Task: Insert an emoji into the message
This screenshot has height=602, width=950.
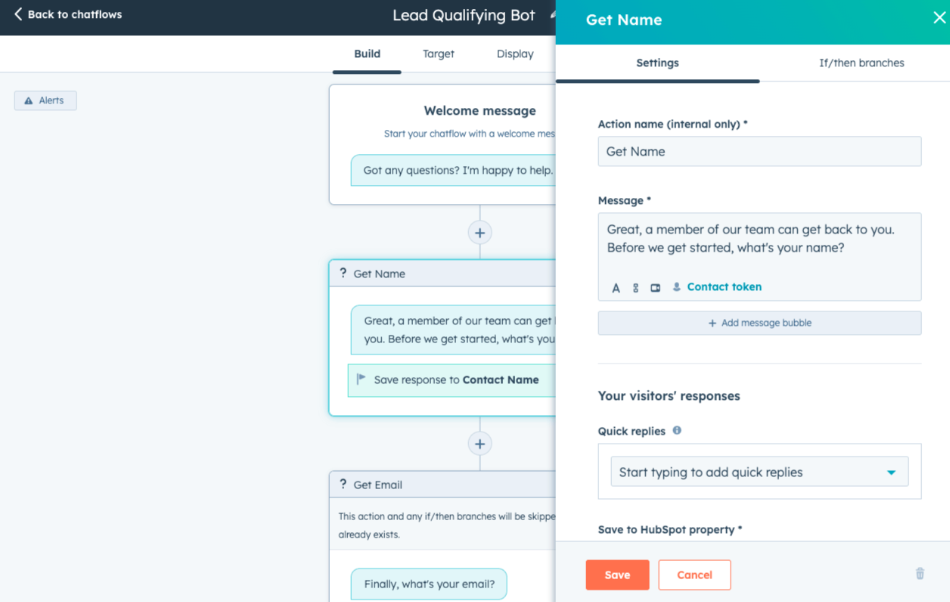Action: tap(637, 288)
